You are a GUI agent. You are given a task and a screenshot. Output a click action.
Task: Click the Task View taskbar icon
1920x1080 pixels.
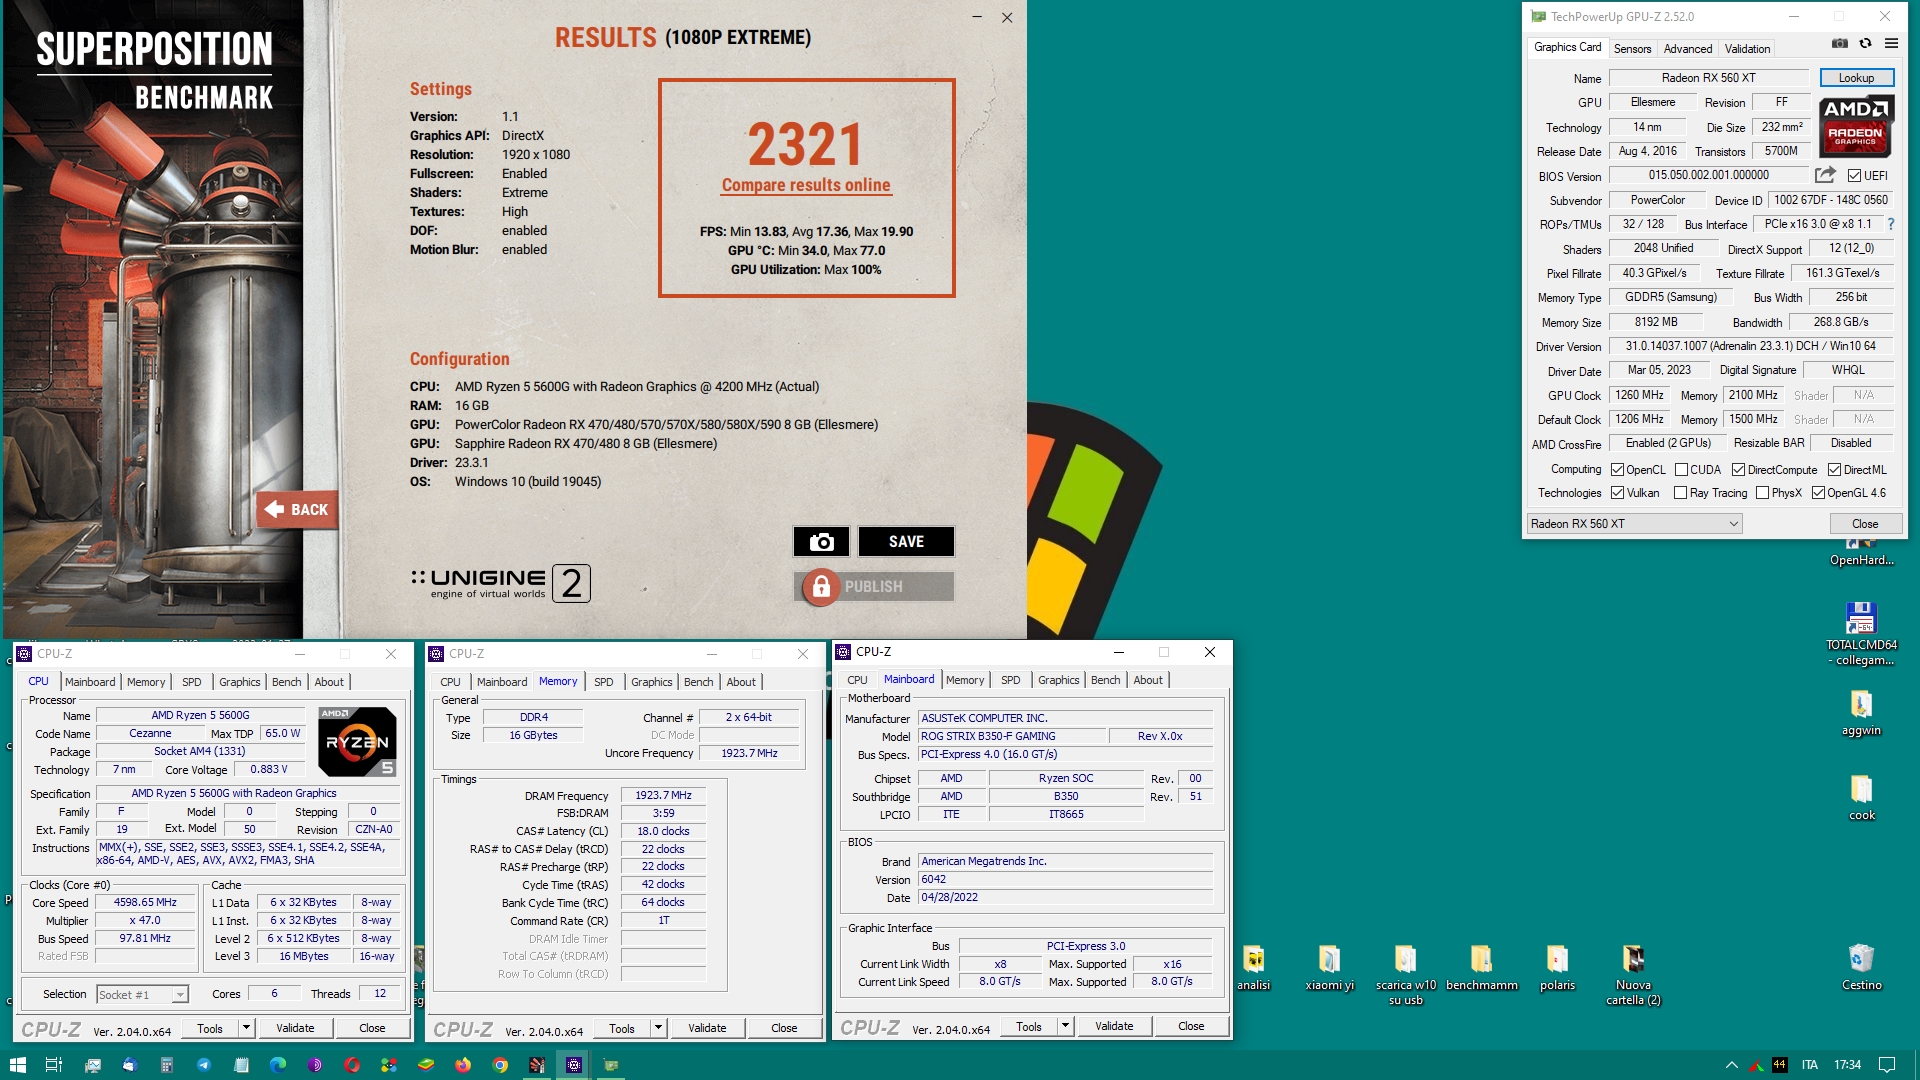(x=54, y=1065)
